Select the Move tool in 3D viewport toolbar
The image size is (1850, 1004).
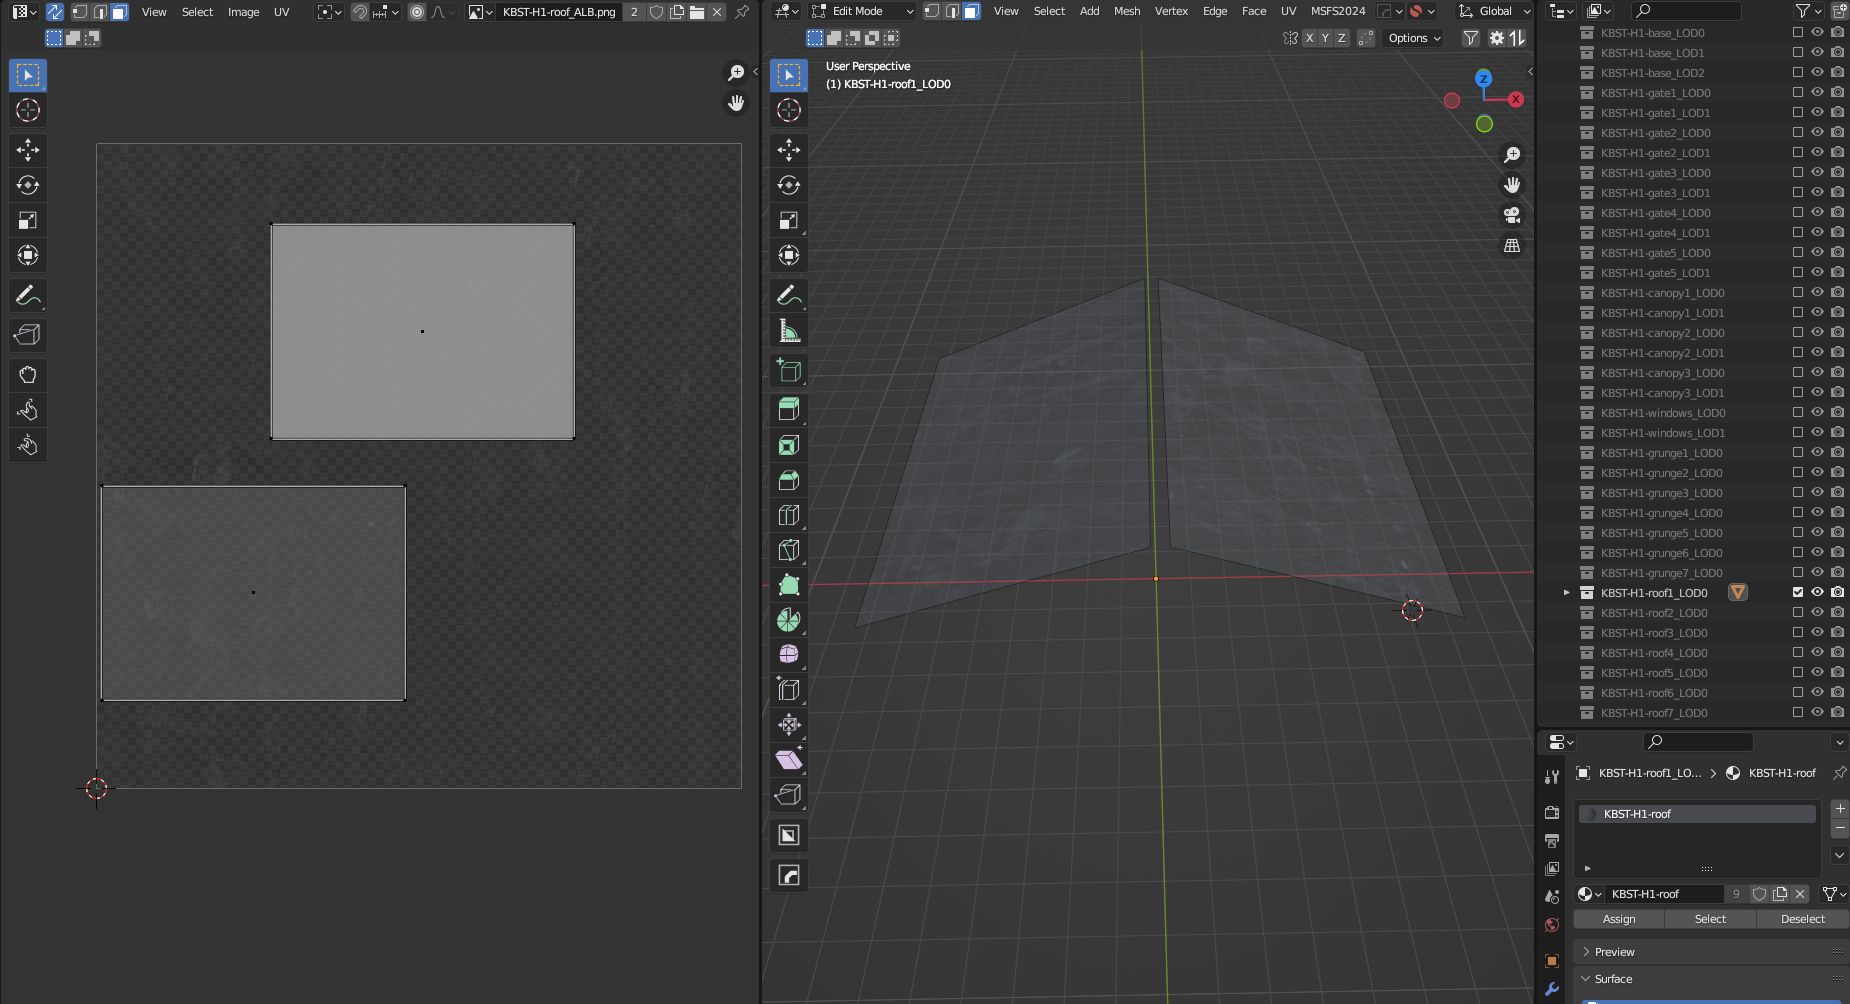point(789,150)
